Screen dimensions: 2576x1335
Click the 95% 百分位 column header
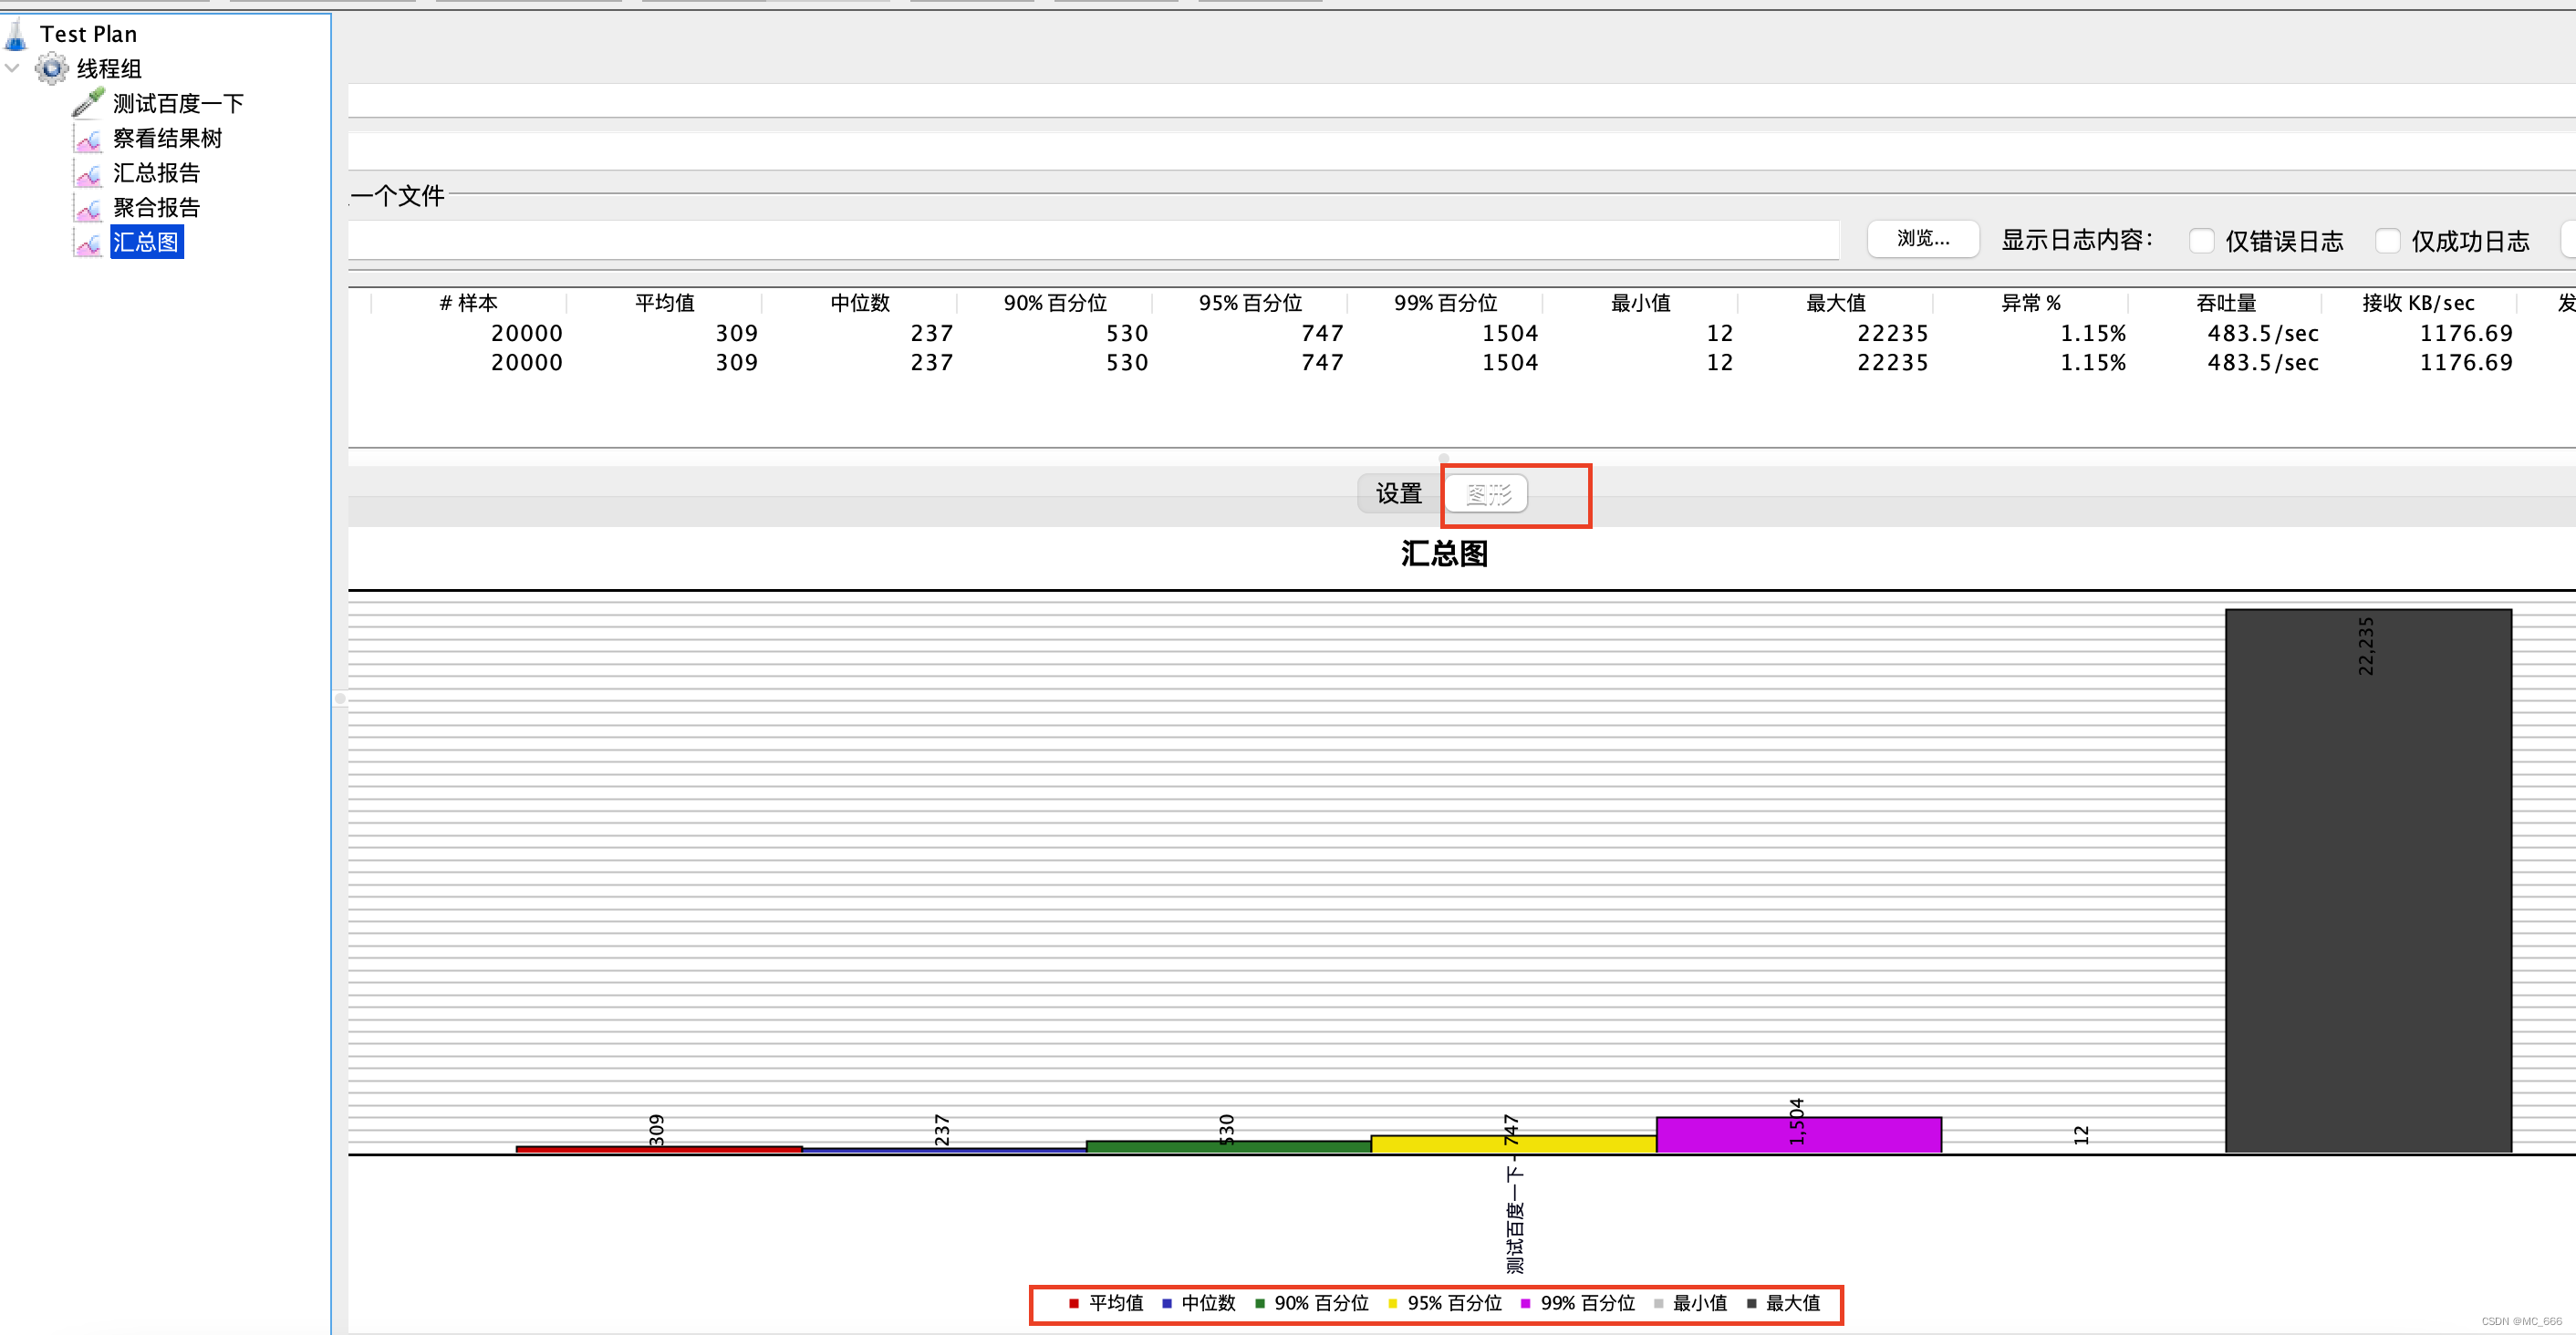[1250, 303]
